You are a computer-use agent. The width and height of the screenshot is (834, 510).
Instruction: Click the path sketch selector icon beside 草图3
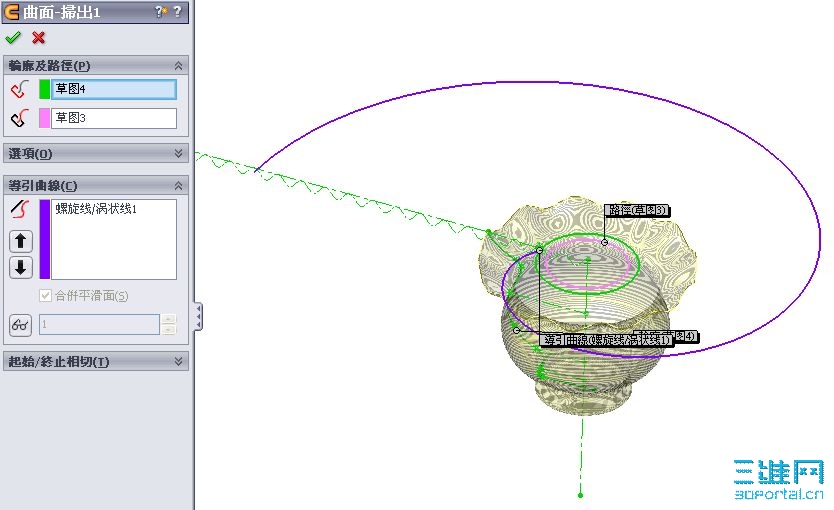click(20, 118)
